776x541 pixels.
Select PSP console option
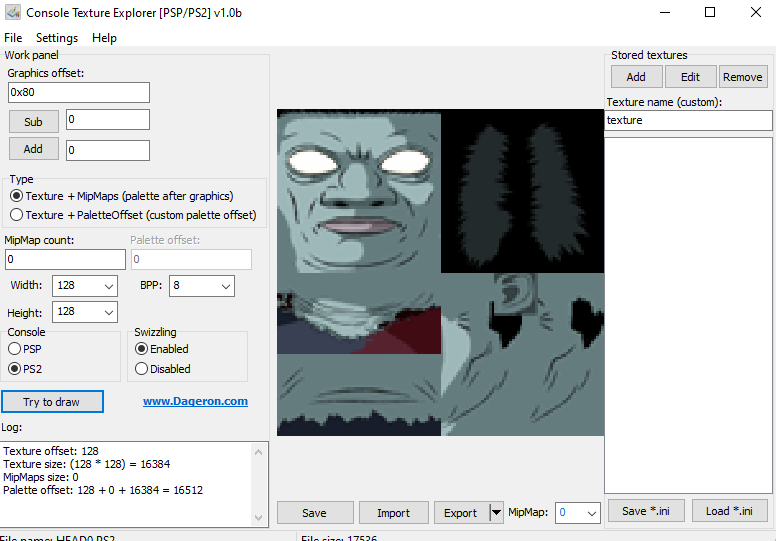tap(25, 349)
